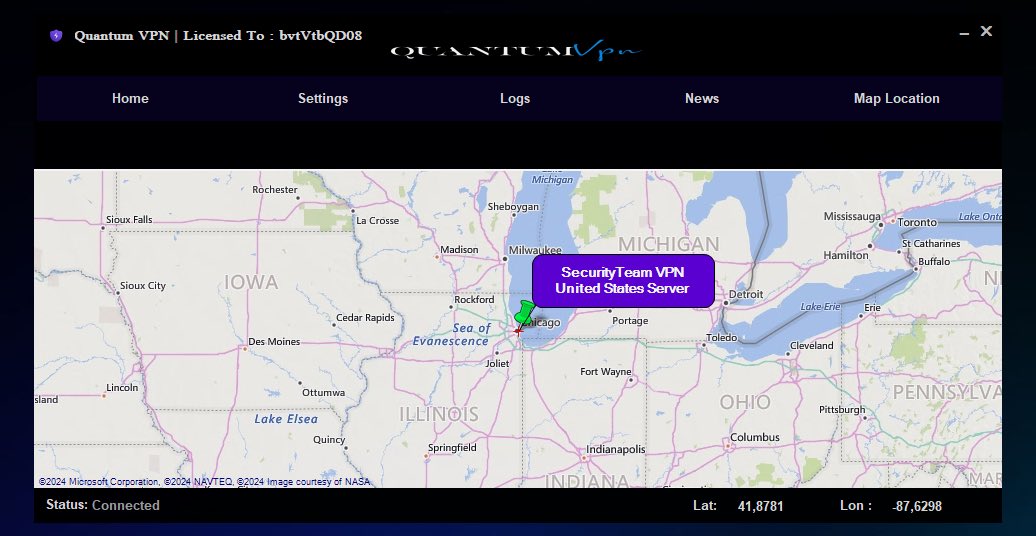
Task: Click Portage on the map
Action: 630,321
